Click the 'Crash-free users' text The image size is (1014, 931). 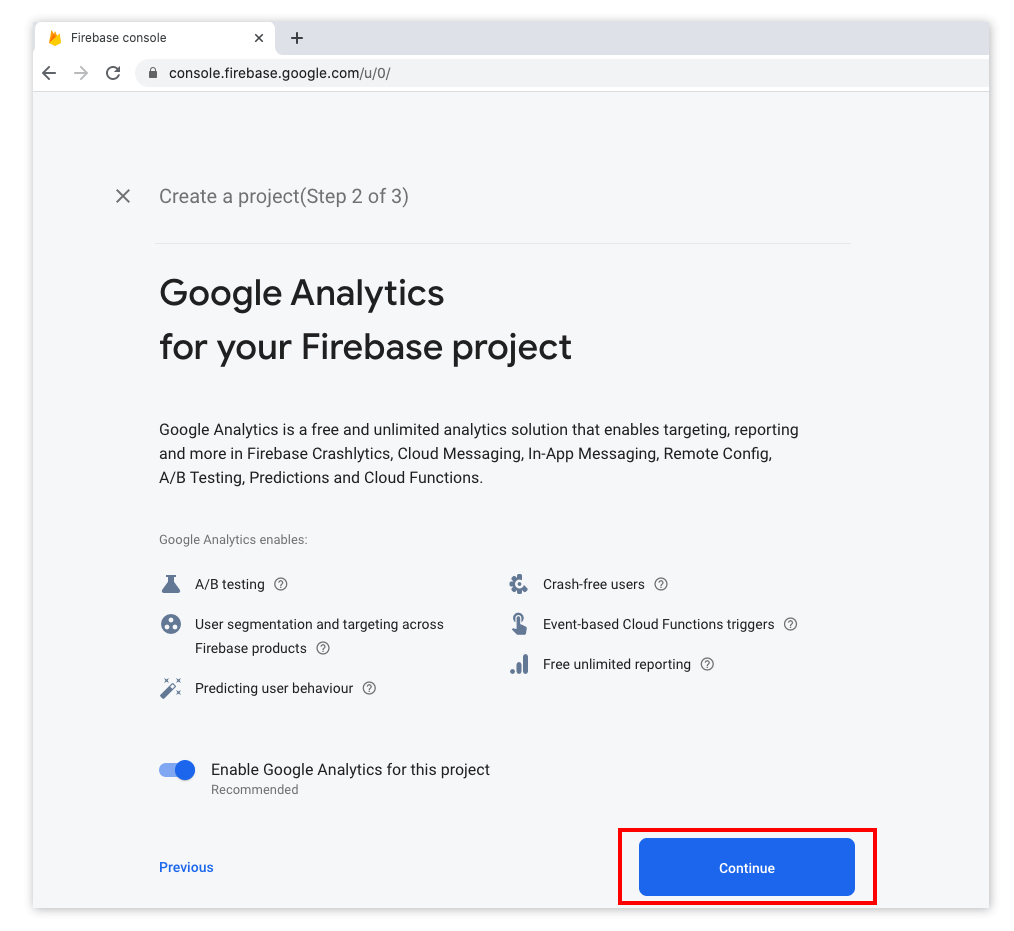pos(594,584)
